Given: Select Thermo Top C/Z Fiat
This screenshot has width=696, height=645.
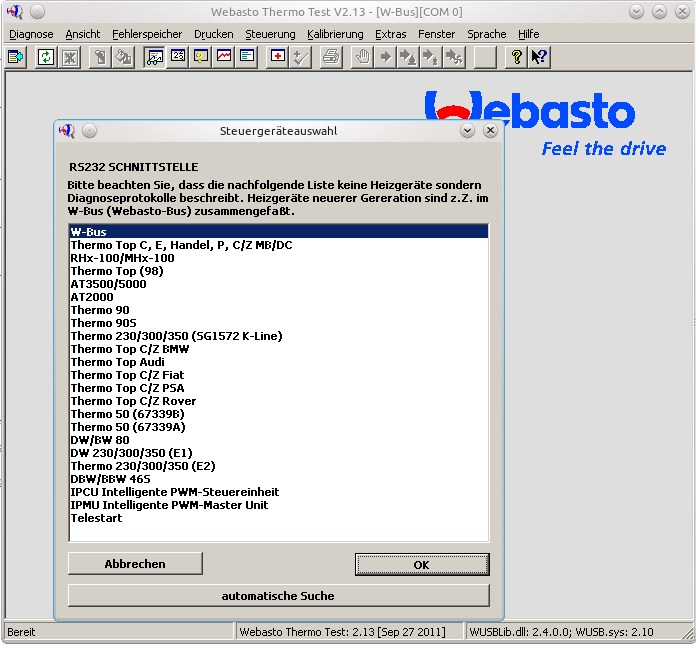Looking at the screenshot, I should point(279,375).
